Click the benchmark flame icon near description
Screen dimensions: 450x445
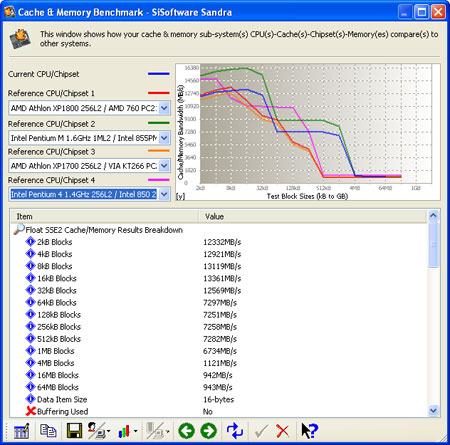point(20,39)
